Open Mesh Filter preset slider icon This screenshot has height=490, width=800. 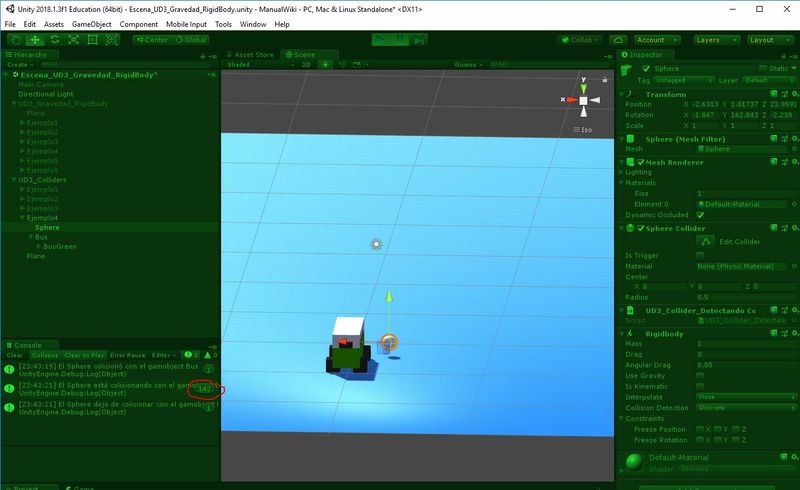tap(785, 139)
